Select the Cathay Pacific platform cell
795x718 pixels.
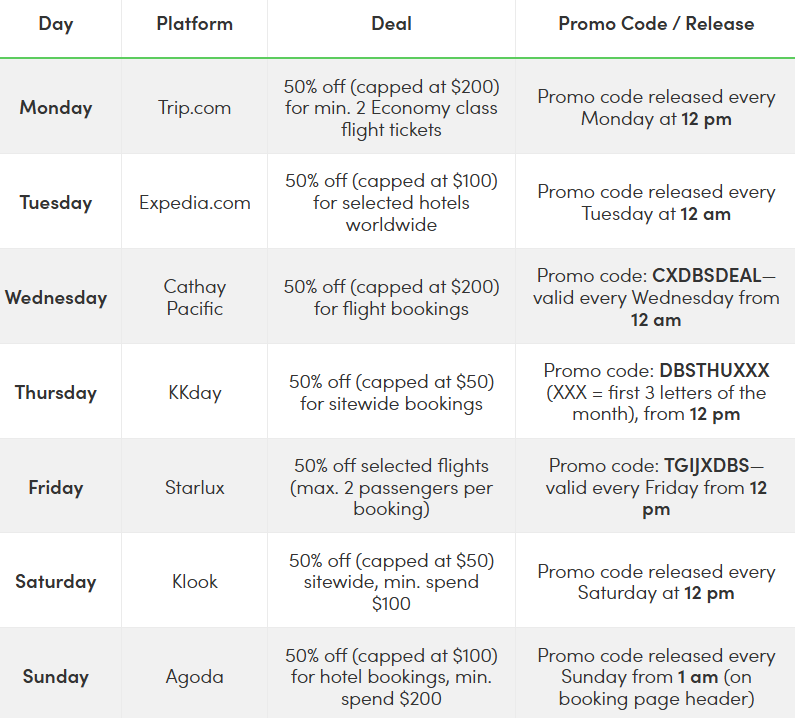click(x=194, y=298)
